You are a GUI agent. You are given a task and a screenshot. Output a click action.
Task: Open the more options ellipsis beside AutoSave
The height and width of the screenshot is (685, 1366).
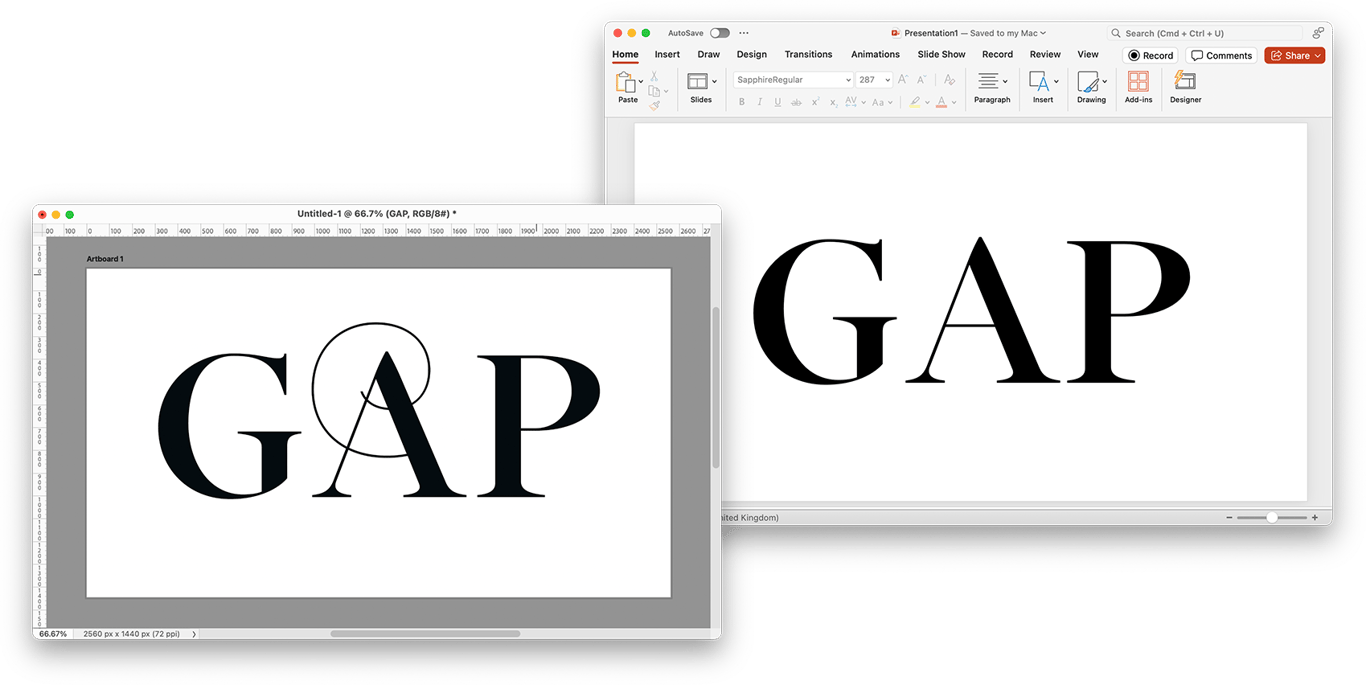click(744, 33)
